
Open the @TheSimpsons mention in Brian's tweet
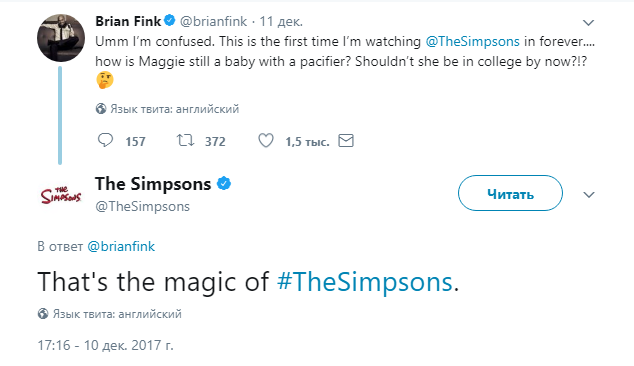tap(472, 41)
